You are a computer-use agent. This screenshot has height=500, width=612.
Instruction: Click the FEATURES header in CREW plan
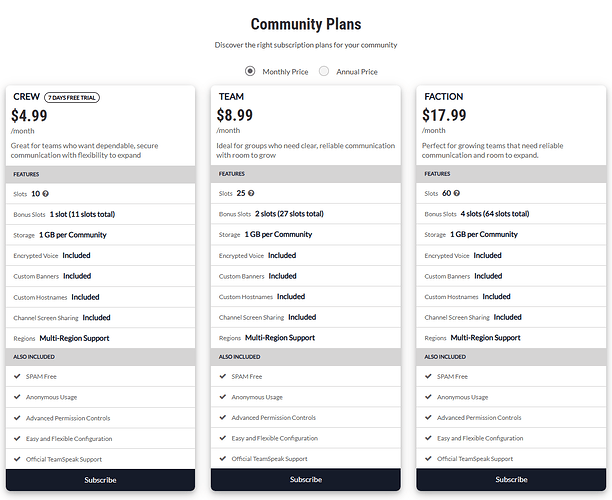pyautogui.click(x=25, y=173)
